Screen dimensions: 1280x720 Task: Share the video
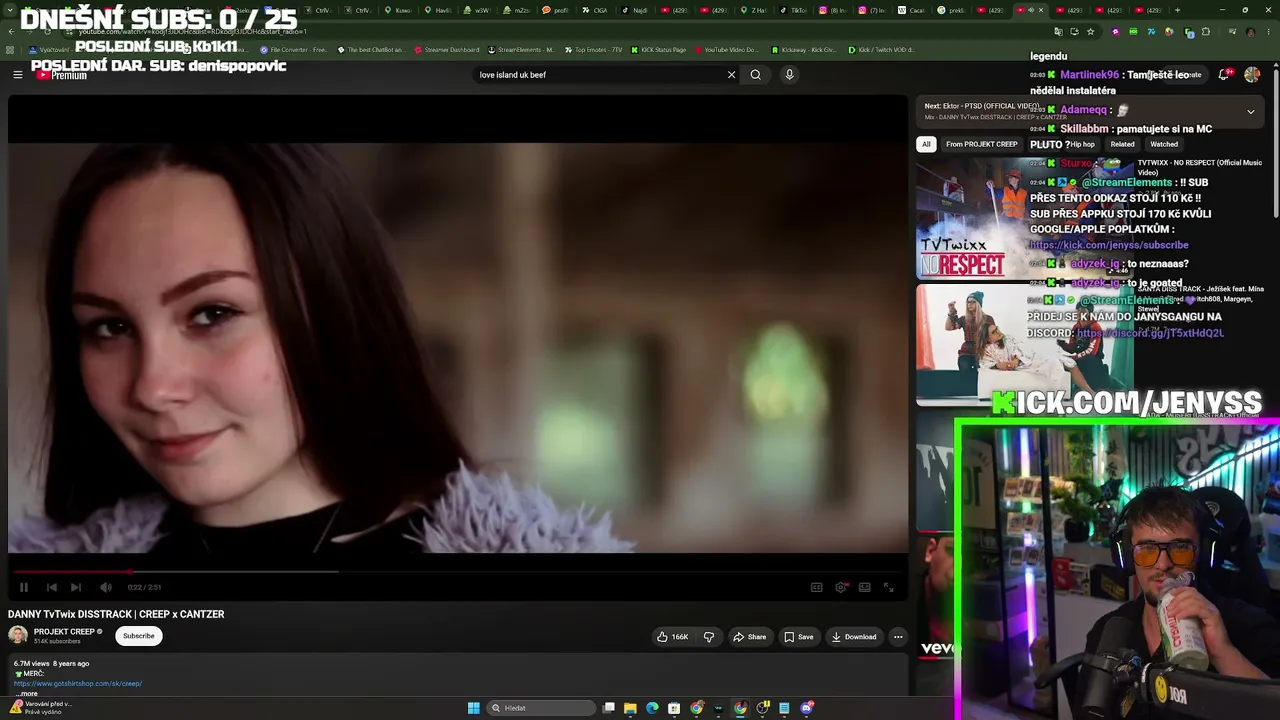click(x=749, y=637)
